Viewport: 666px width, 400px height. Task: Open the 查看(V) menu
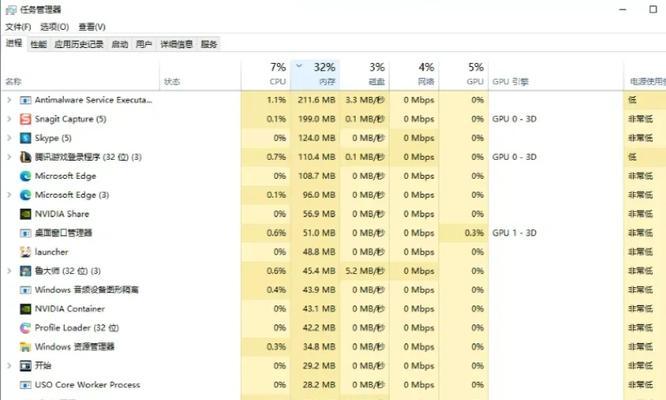tap(92, 27)
